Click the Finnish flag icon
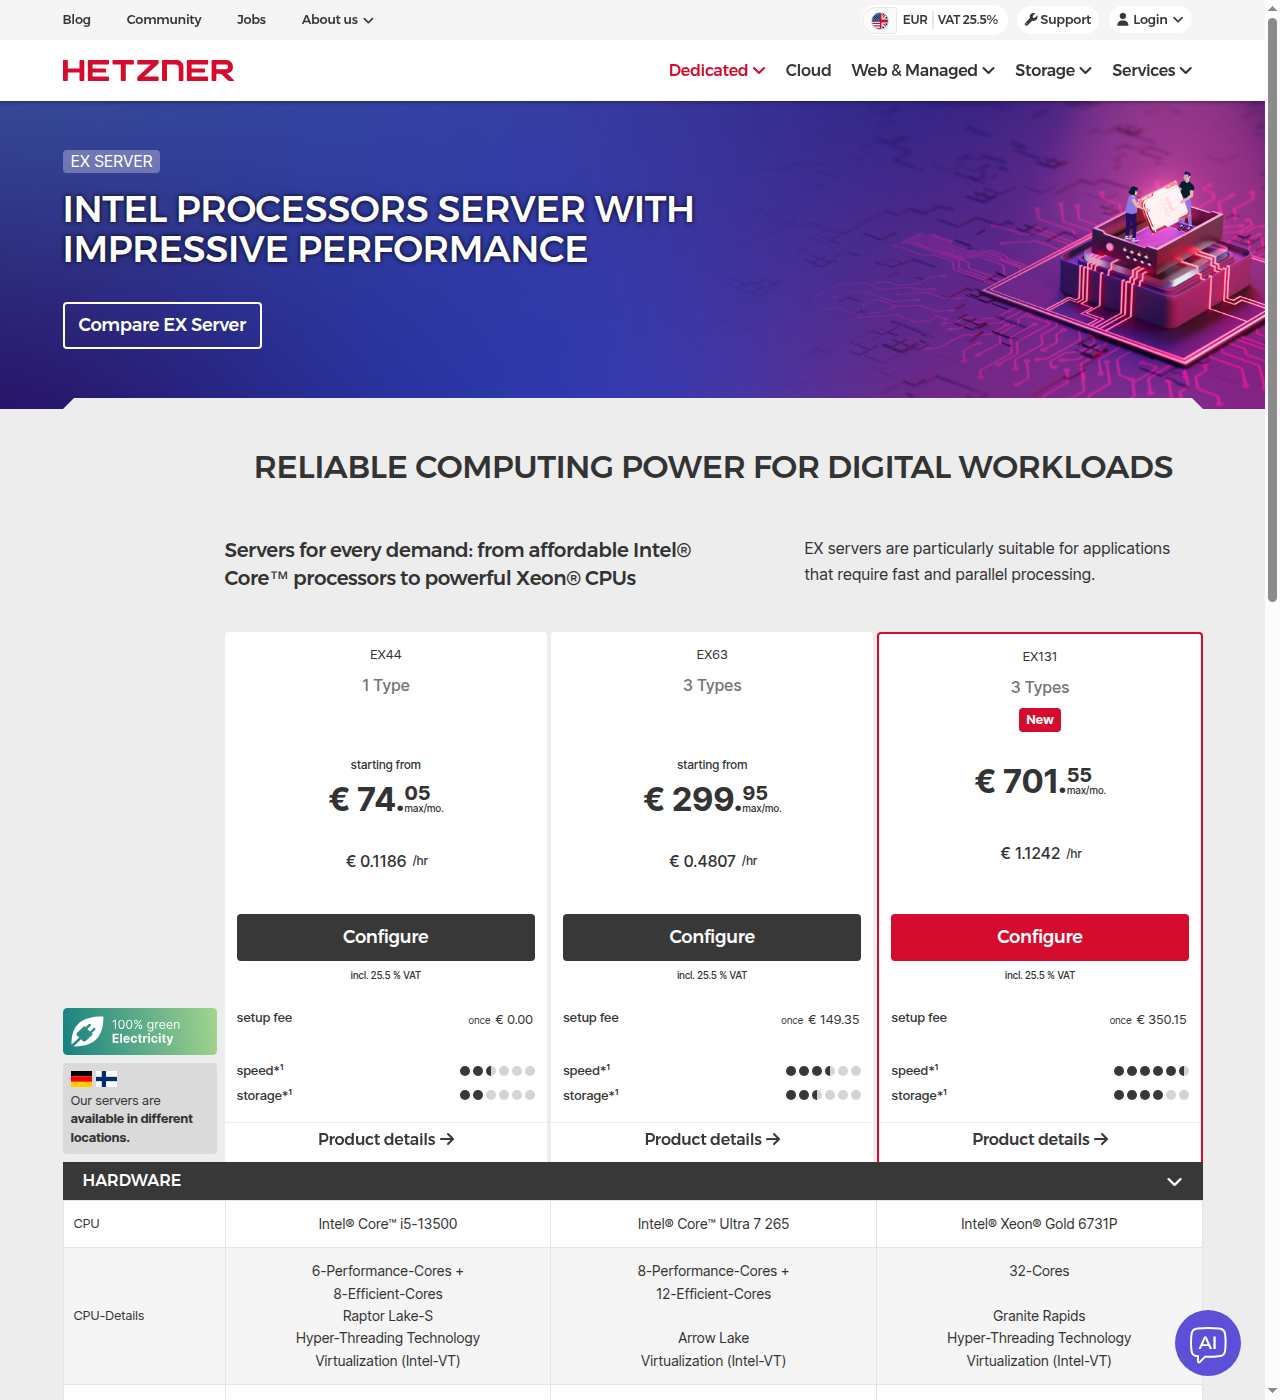The width and height of the screenshot is (1280, 1400). [106, 1079]
